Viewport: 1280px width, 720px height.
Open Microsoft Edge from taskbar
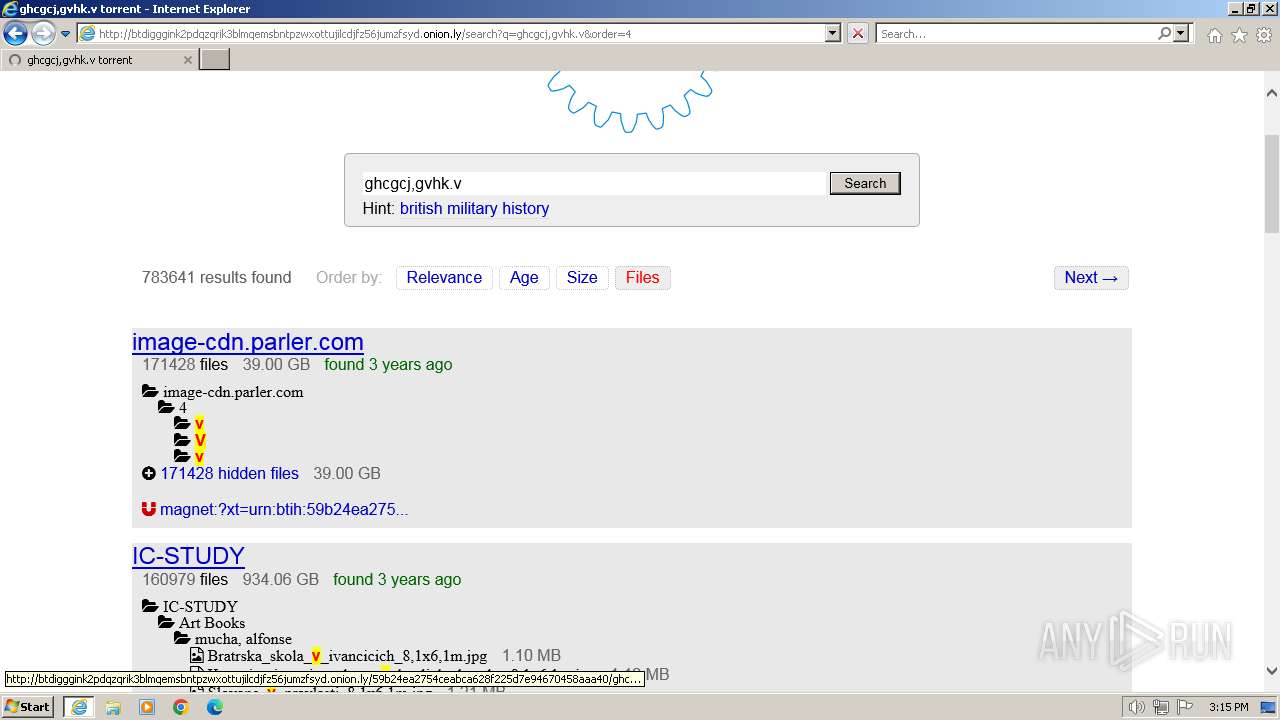click(215, 707)
